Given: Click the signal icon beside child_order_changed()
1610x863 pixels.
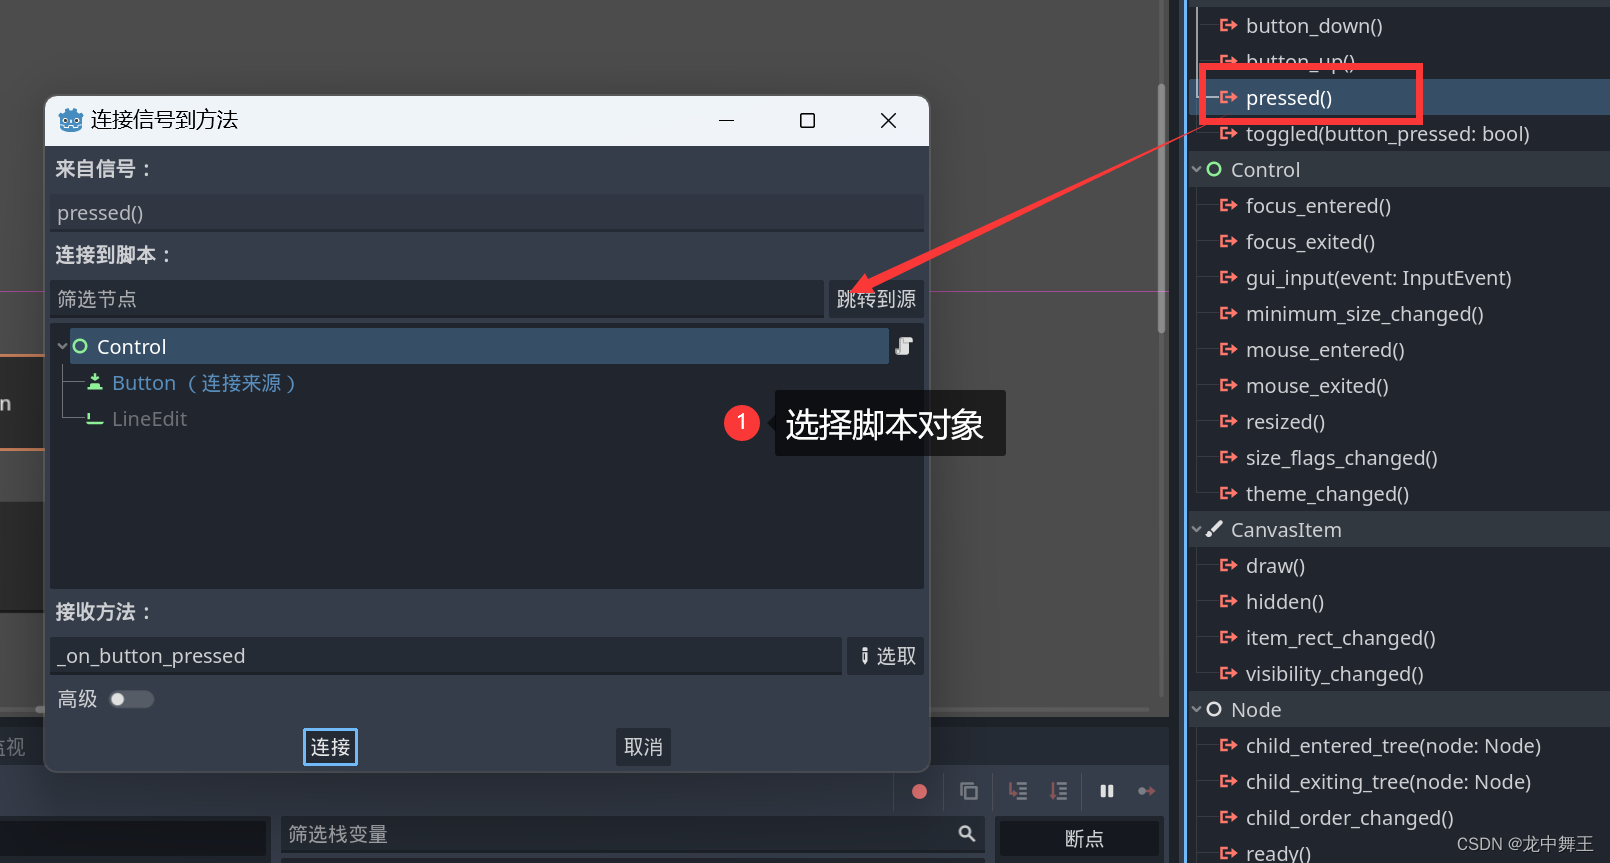Looking at the screenshot, I should click(x=1228, y=818).
